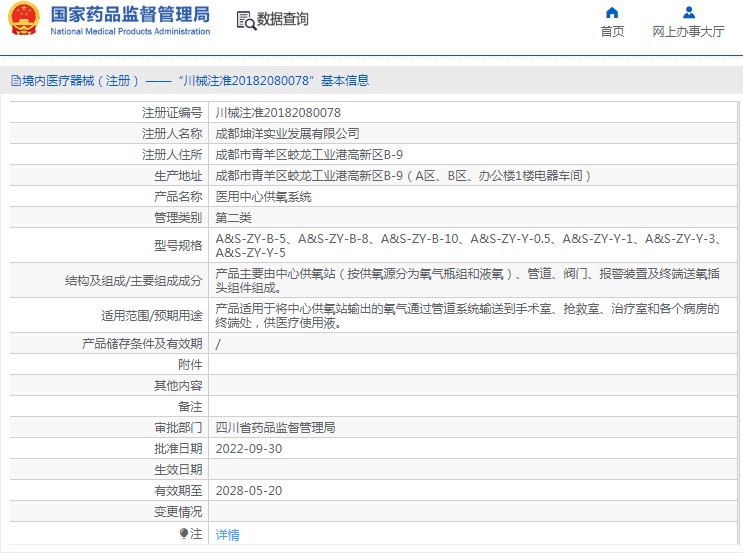Click the 附件 row label
The width and height of the screenshot is (743, 558).
pos(190,365)
